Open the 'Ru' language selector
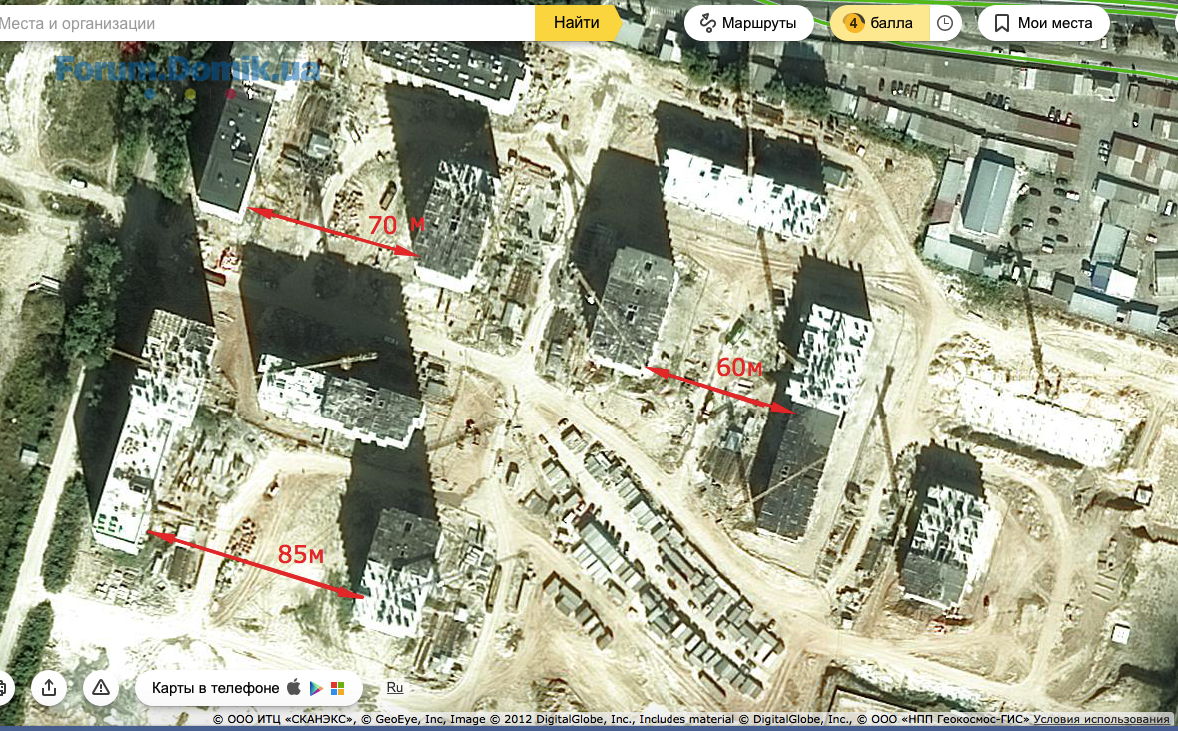Image resolution: width=1178 pixels, height=731 pixels. (394, 687)
